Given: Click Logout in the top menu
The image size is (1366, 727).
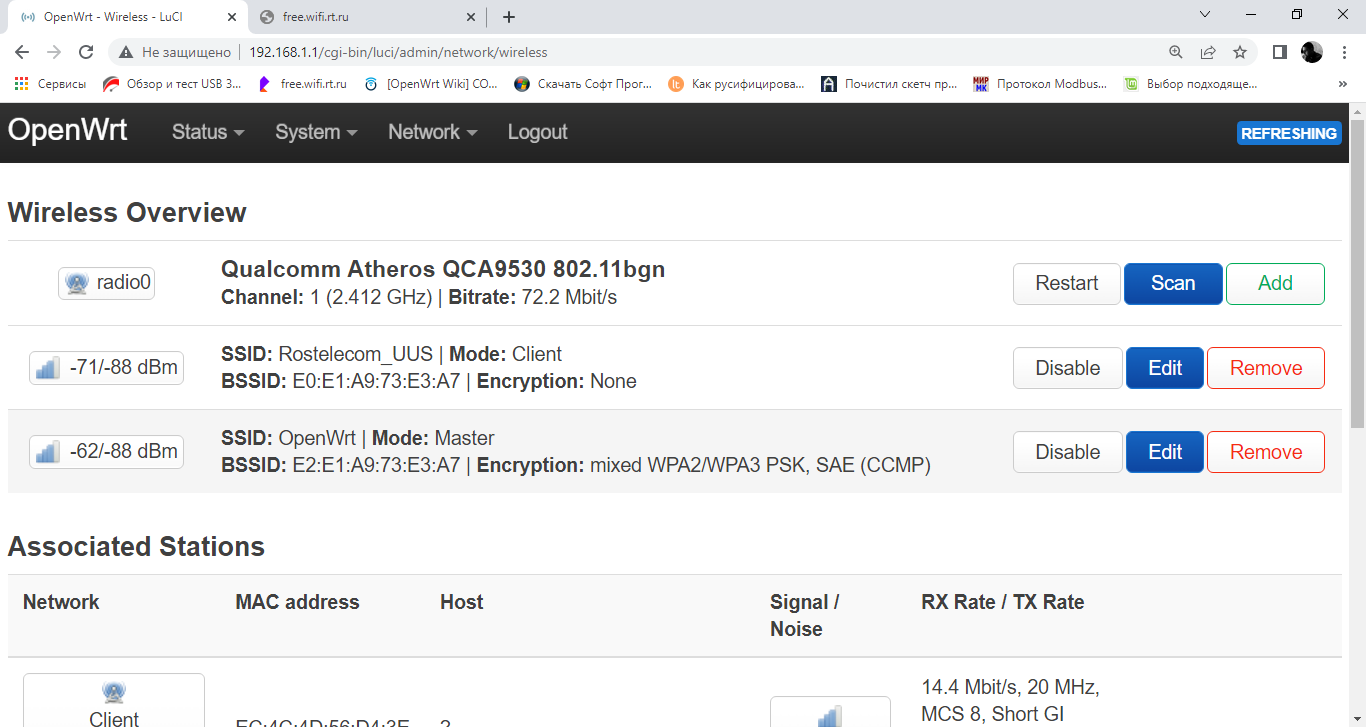Looking at the screenshot, I should [x=537, y=132].
